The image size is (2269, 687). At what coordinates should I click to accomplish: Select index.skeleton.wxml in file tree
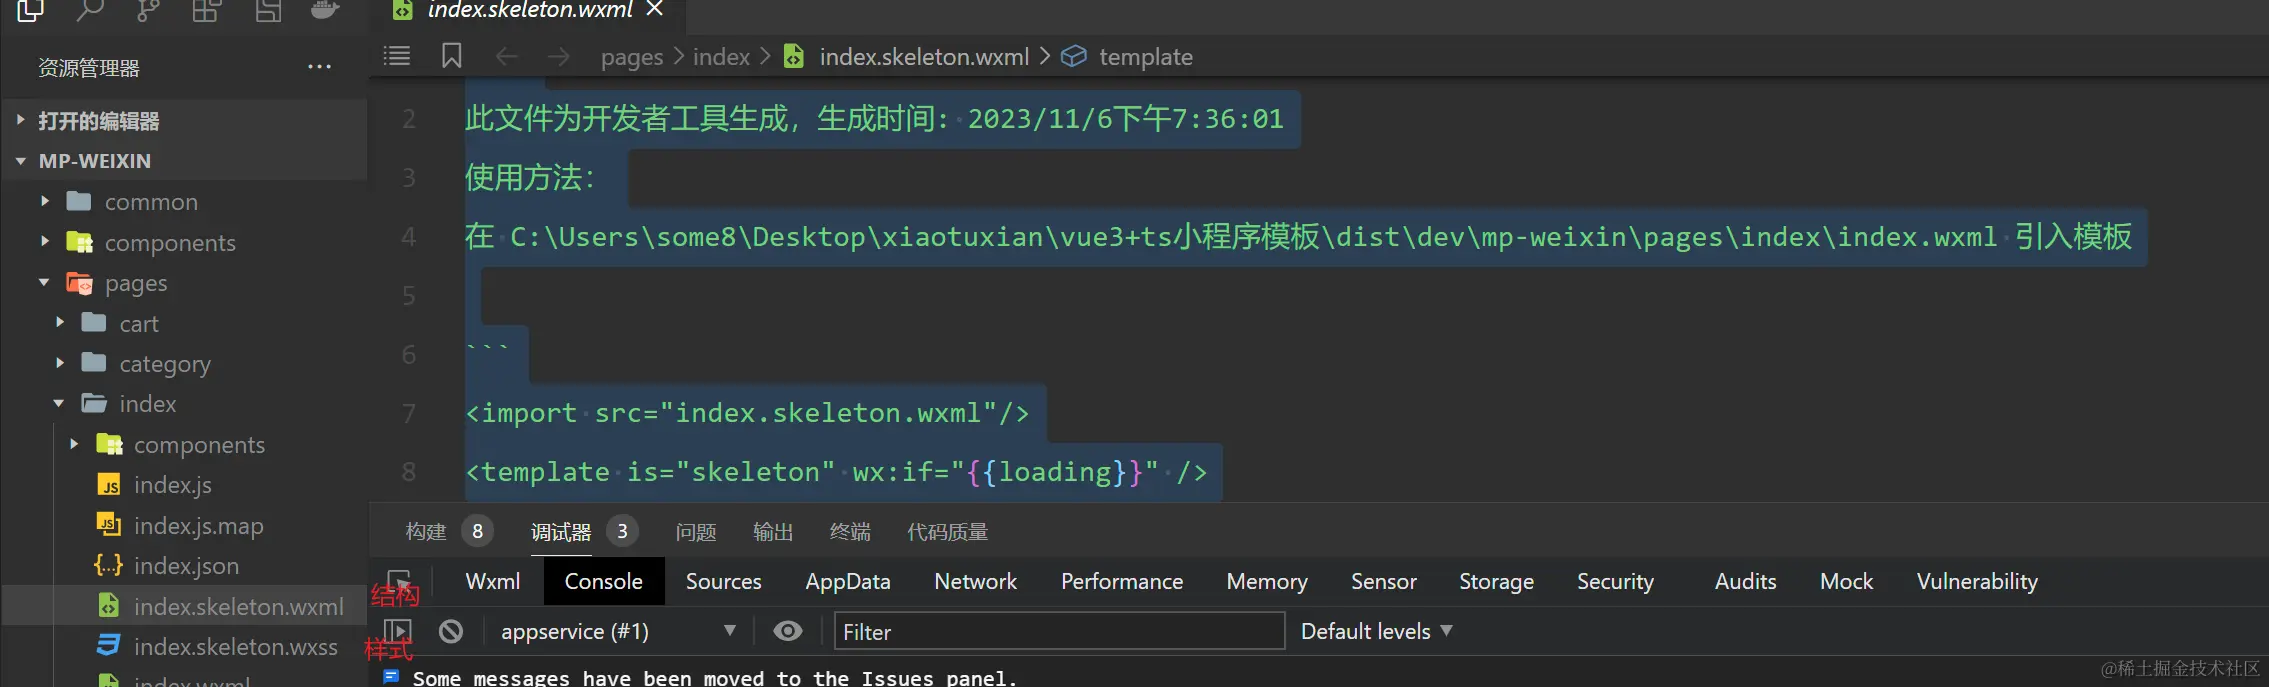click(x=184, y=607)
